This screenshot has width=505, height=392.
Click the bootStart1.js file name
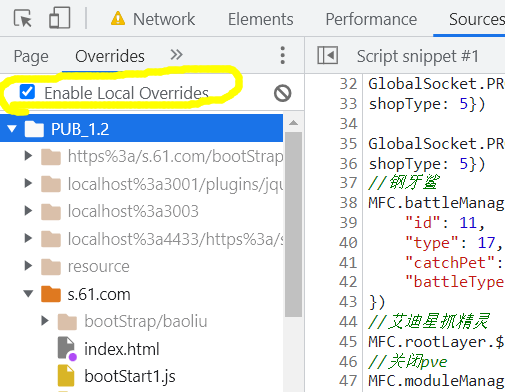click(x=130, y=376)
